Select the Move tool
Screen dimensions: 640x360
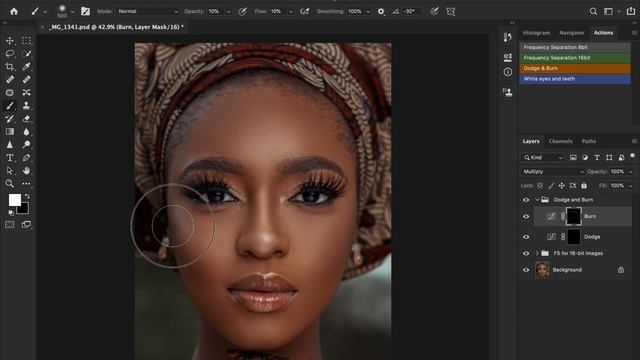point(10,41)
